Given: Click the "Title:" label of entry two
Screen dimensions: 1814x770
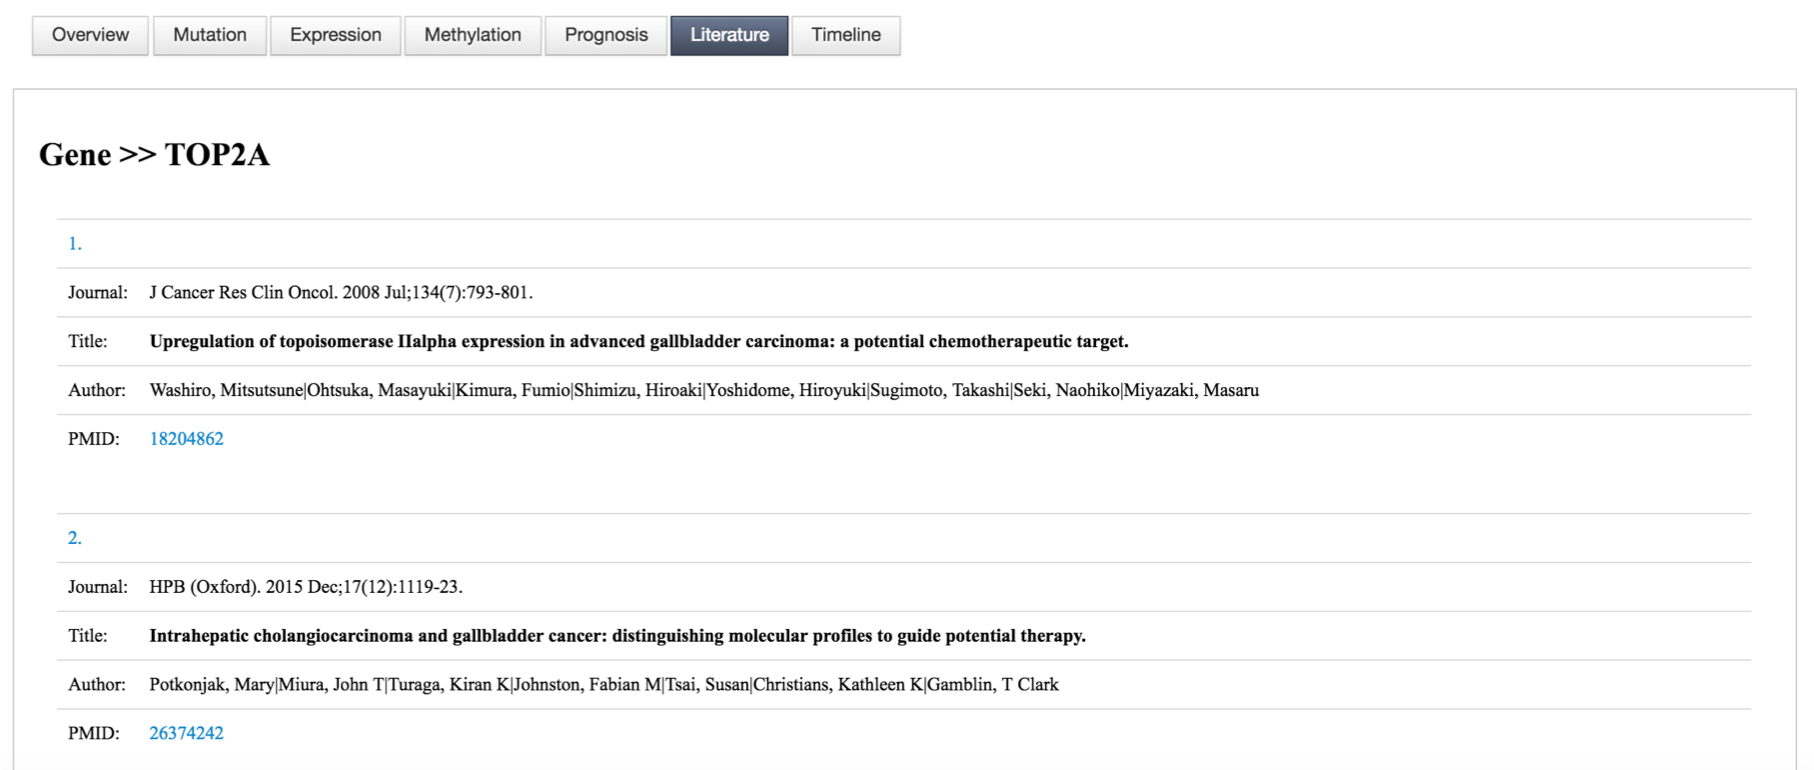Looking at the screenshot, I should pyautogui.click(x=87, y=636).
